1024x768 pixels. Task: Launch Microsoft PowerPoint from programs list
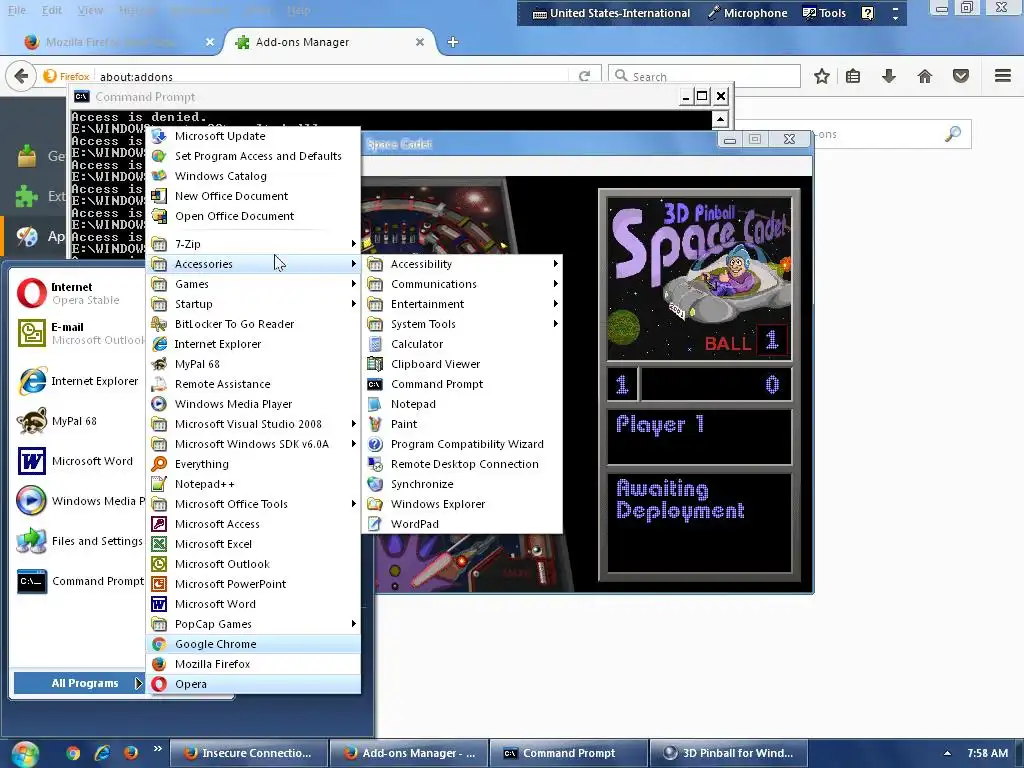click(253, 584)
